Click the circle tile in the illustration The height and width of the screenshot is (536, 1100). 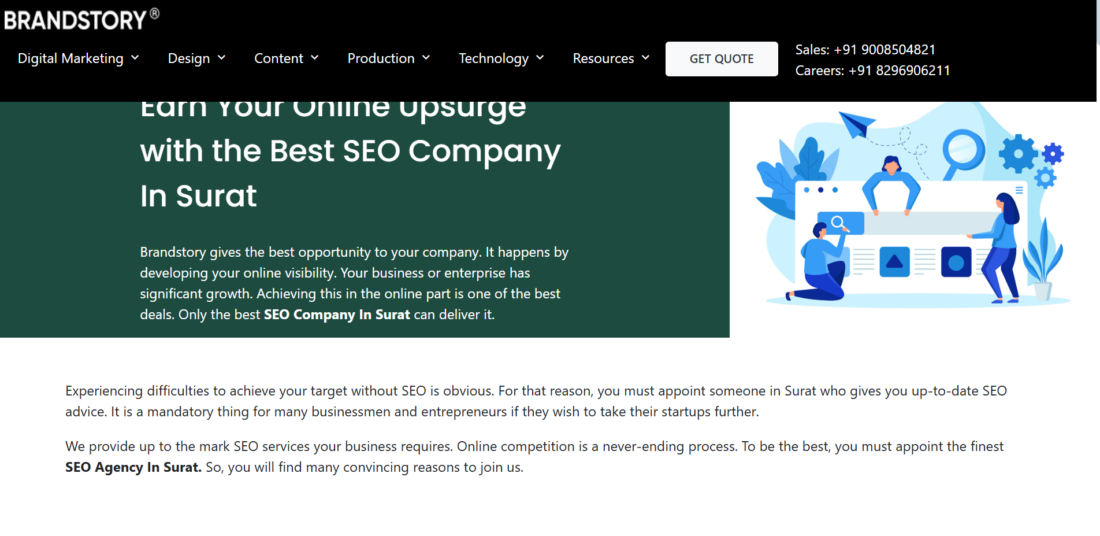coord(956,262)
